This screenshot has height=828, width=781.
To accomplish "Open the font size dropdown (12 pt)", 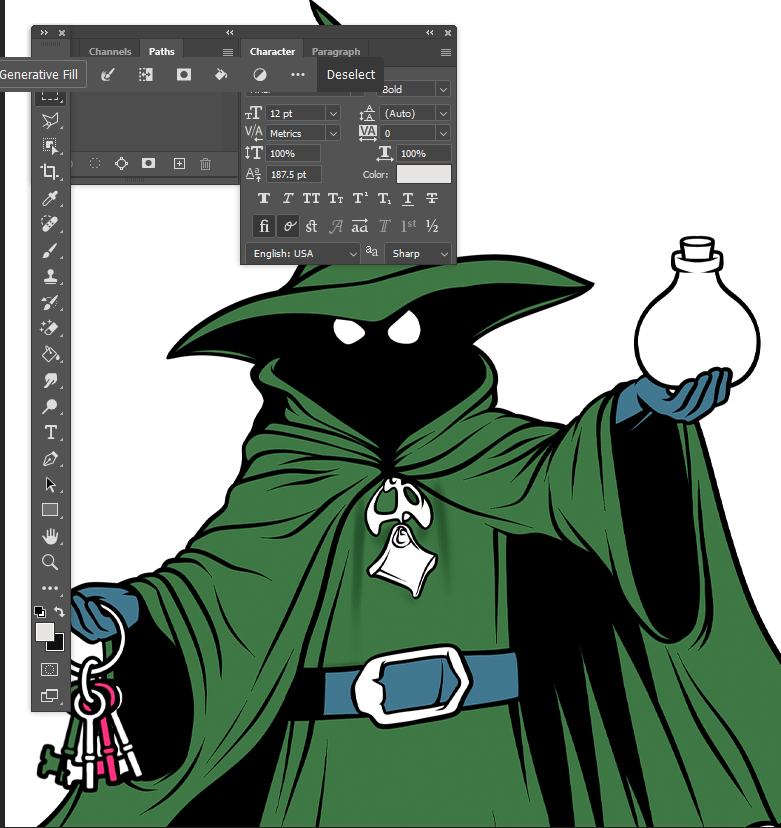I will click(x=333, y=114).
